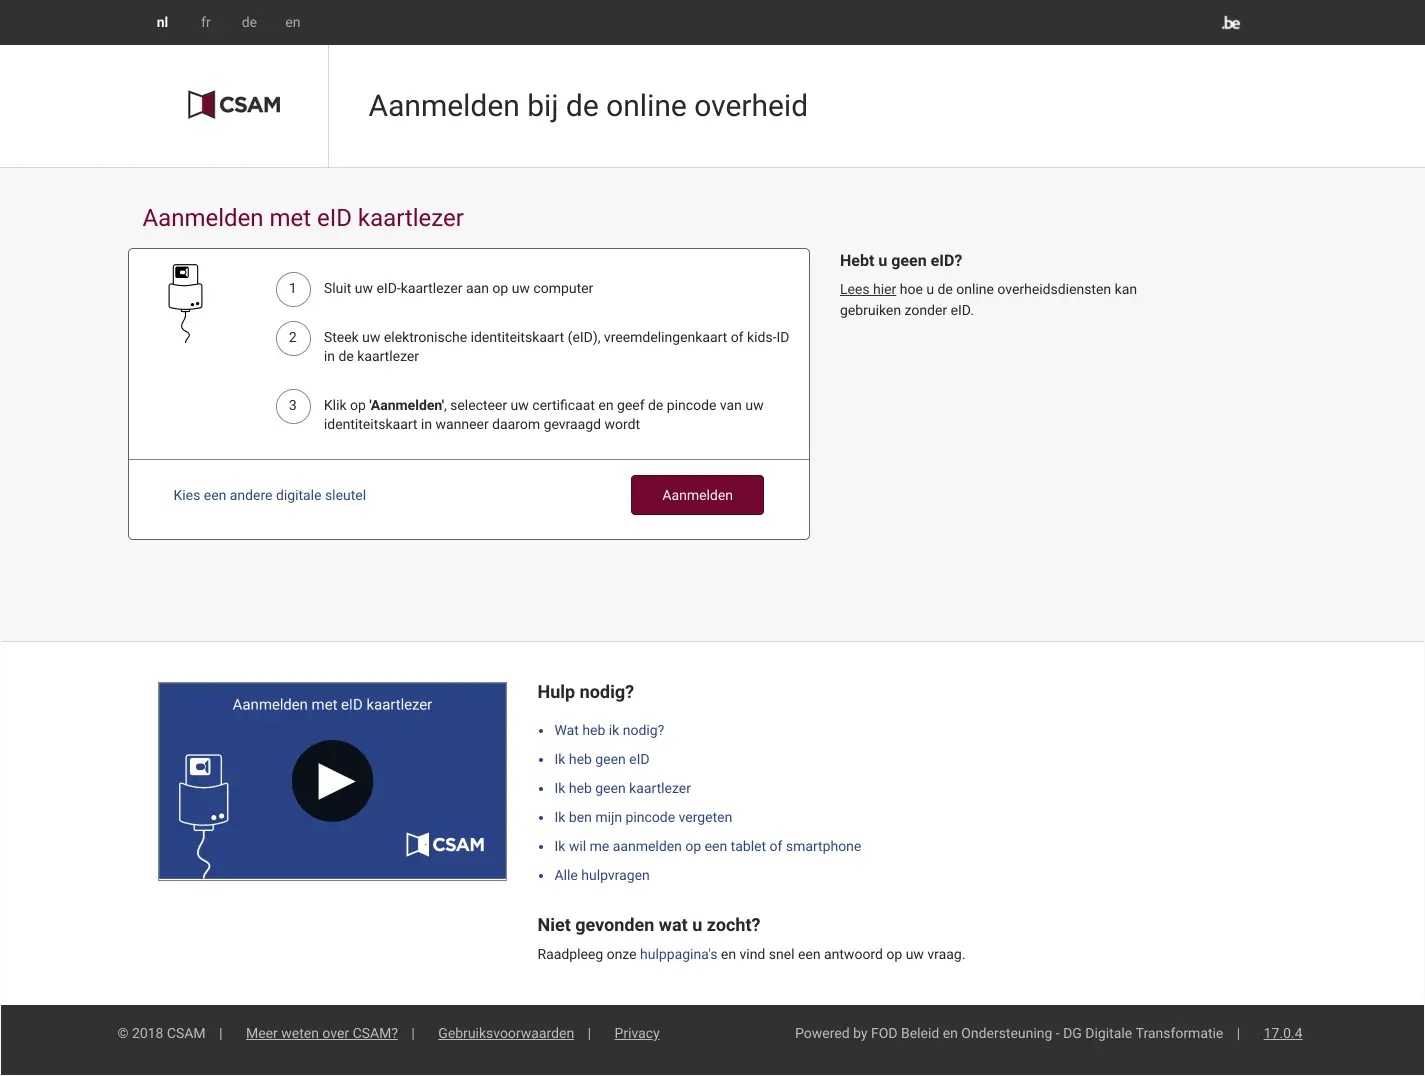Open the 'hulppagina's' link
The height and width of the screenshot is (1076, 1425).
[678, 954]
